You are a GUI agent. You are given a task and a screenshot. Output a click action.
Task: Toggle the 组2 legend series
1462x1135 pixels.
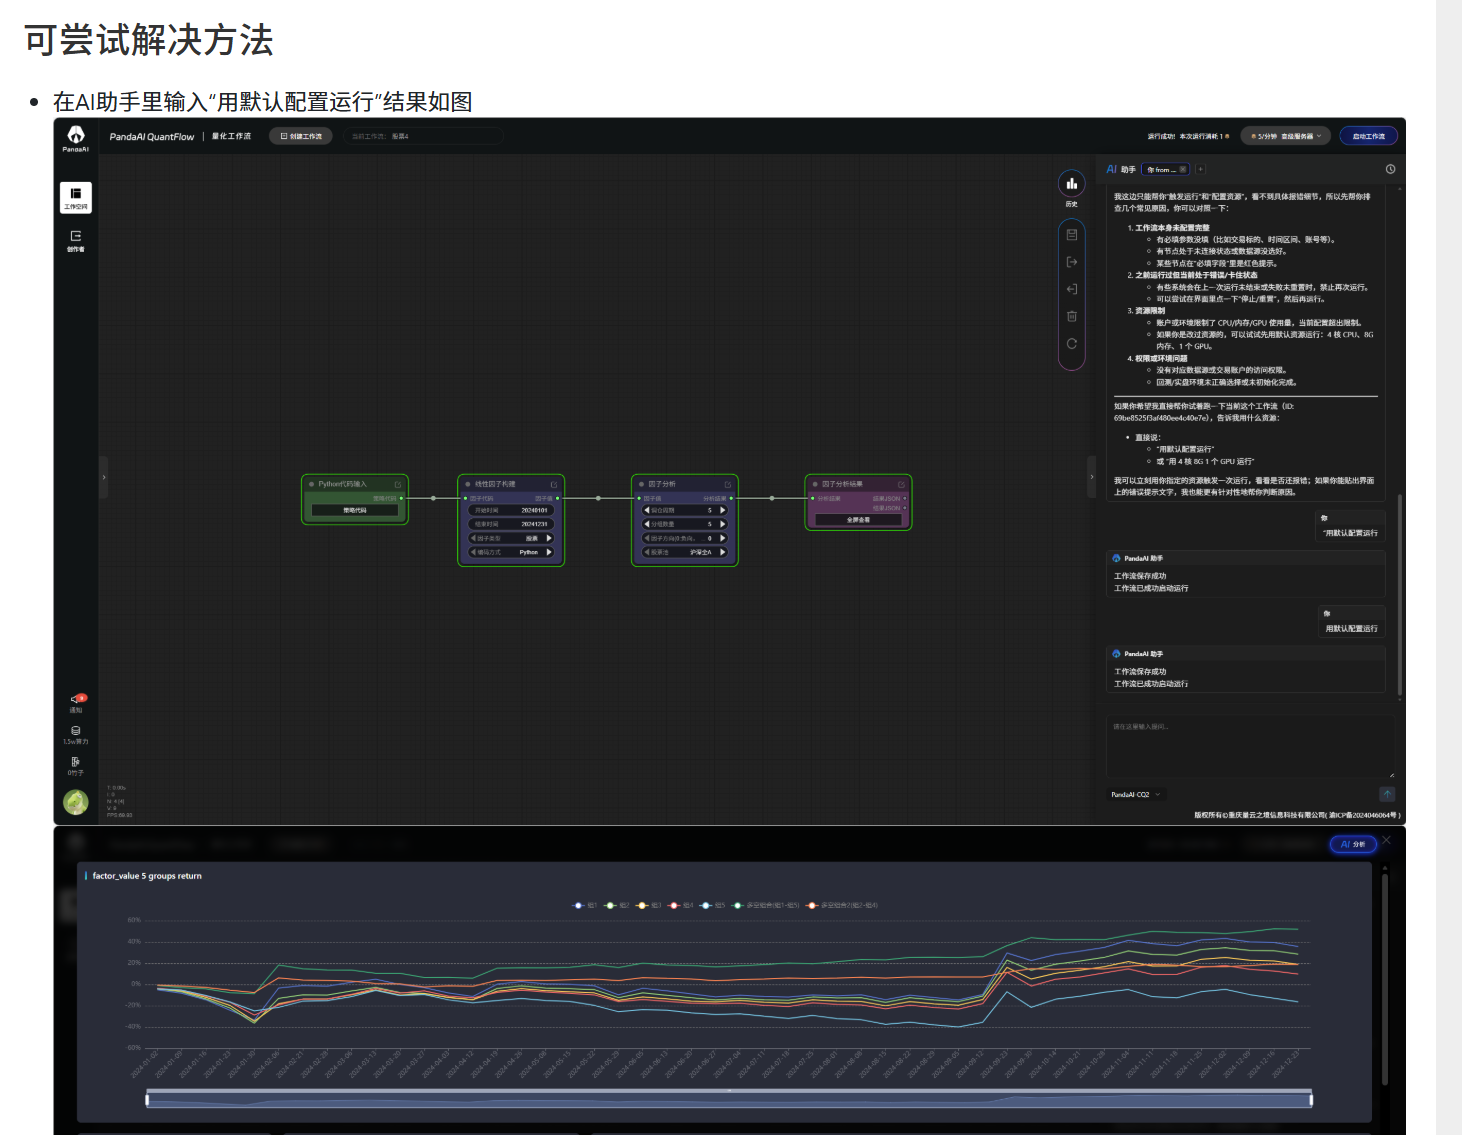pos(617,906)
